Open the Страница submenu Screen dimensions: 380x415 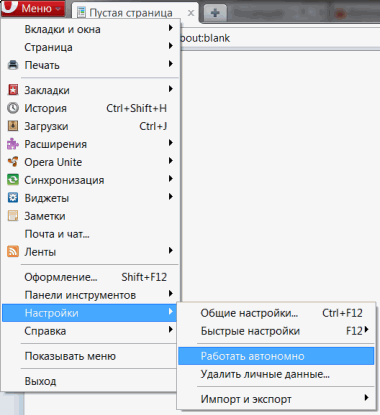(x=91, y=47)
